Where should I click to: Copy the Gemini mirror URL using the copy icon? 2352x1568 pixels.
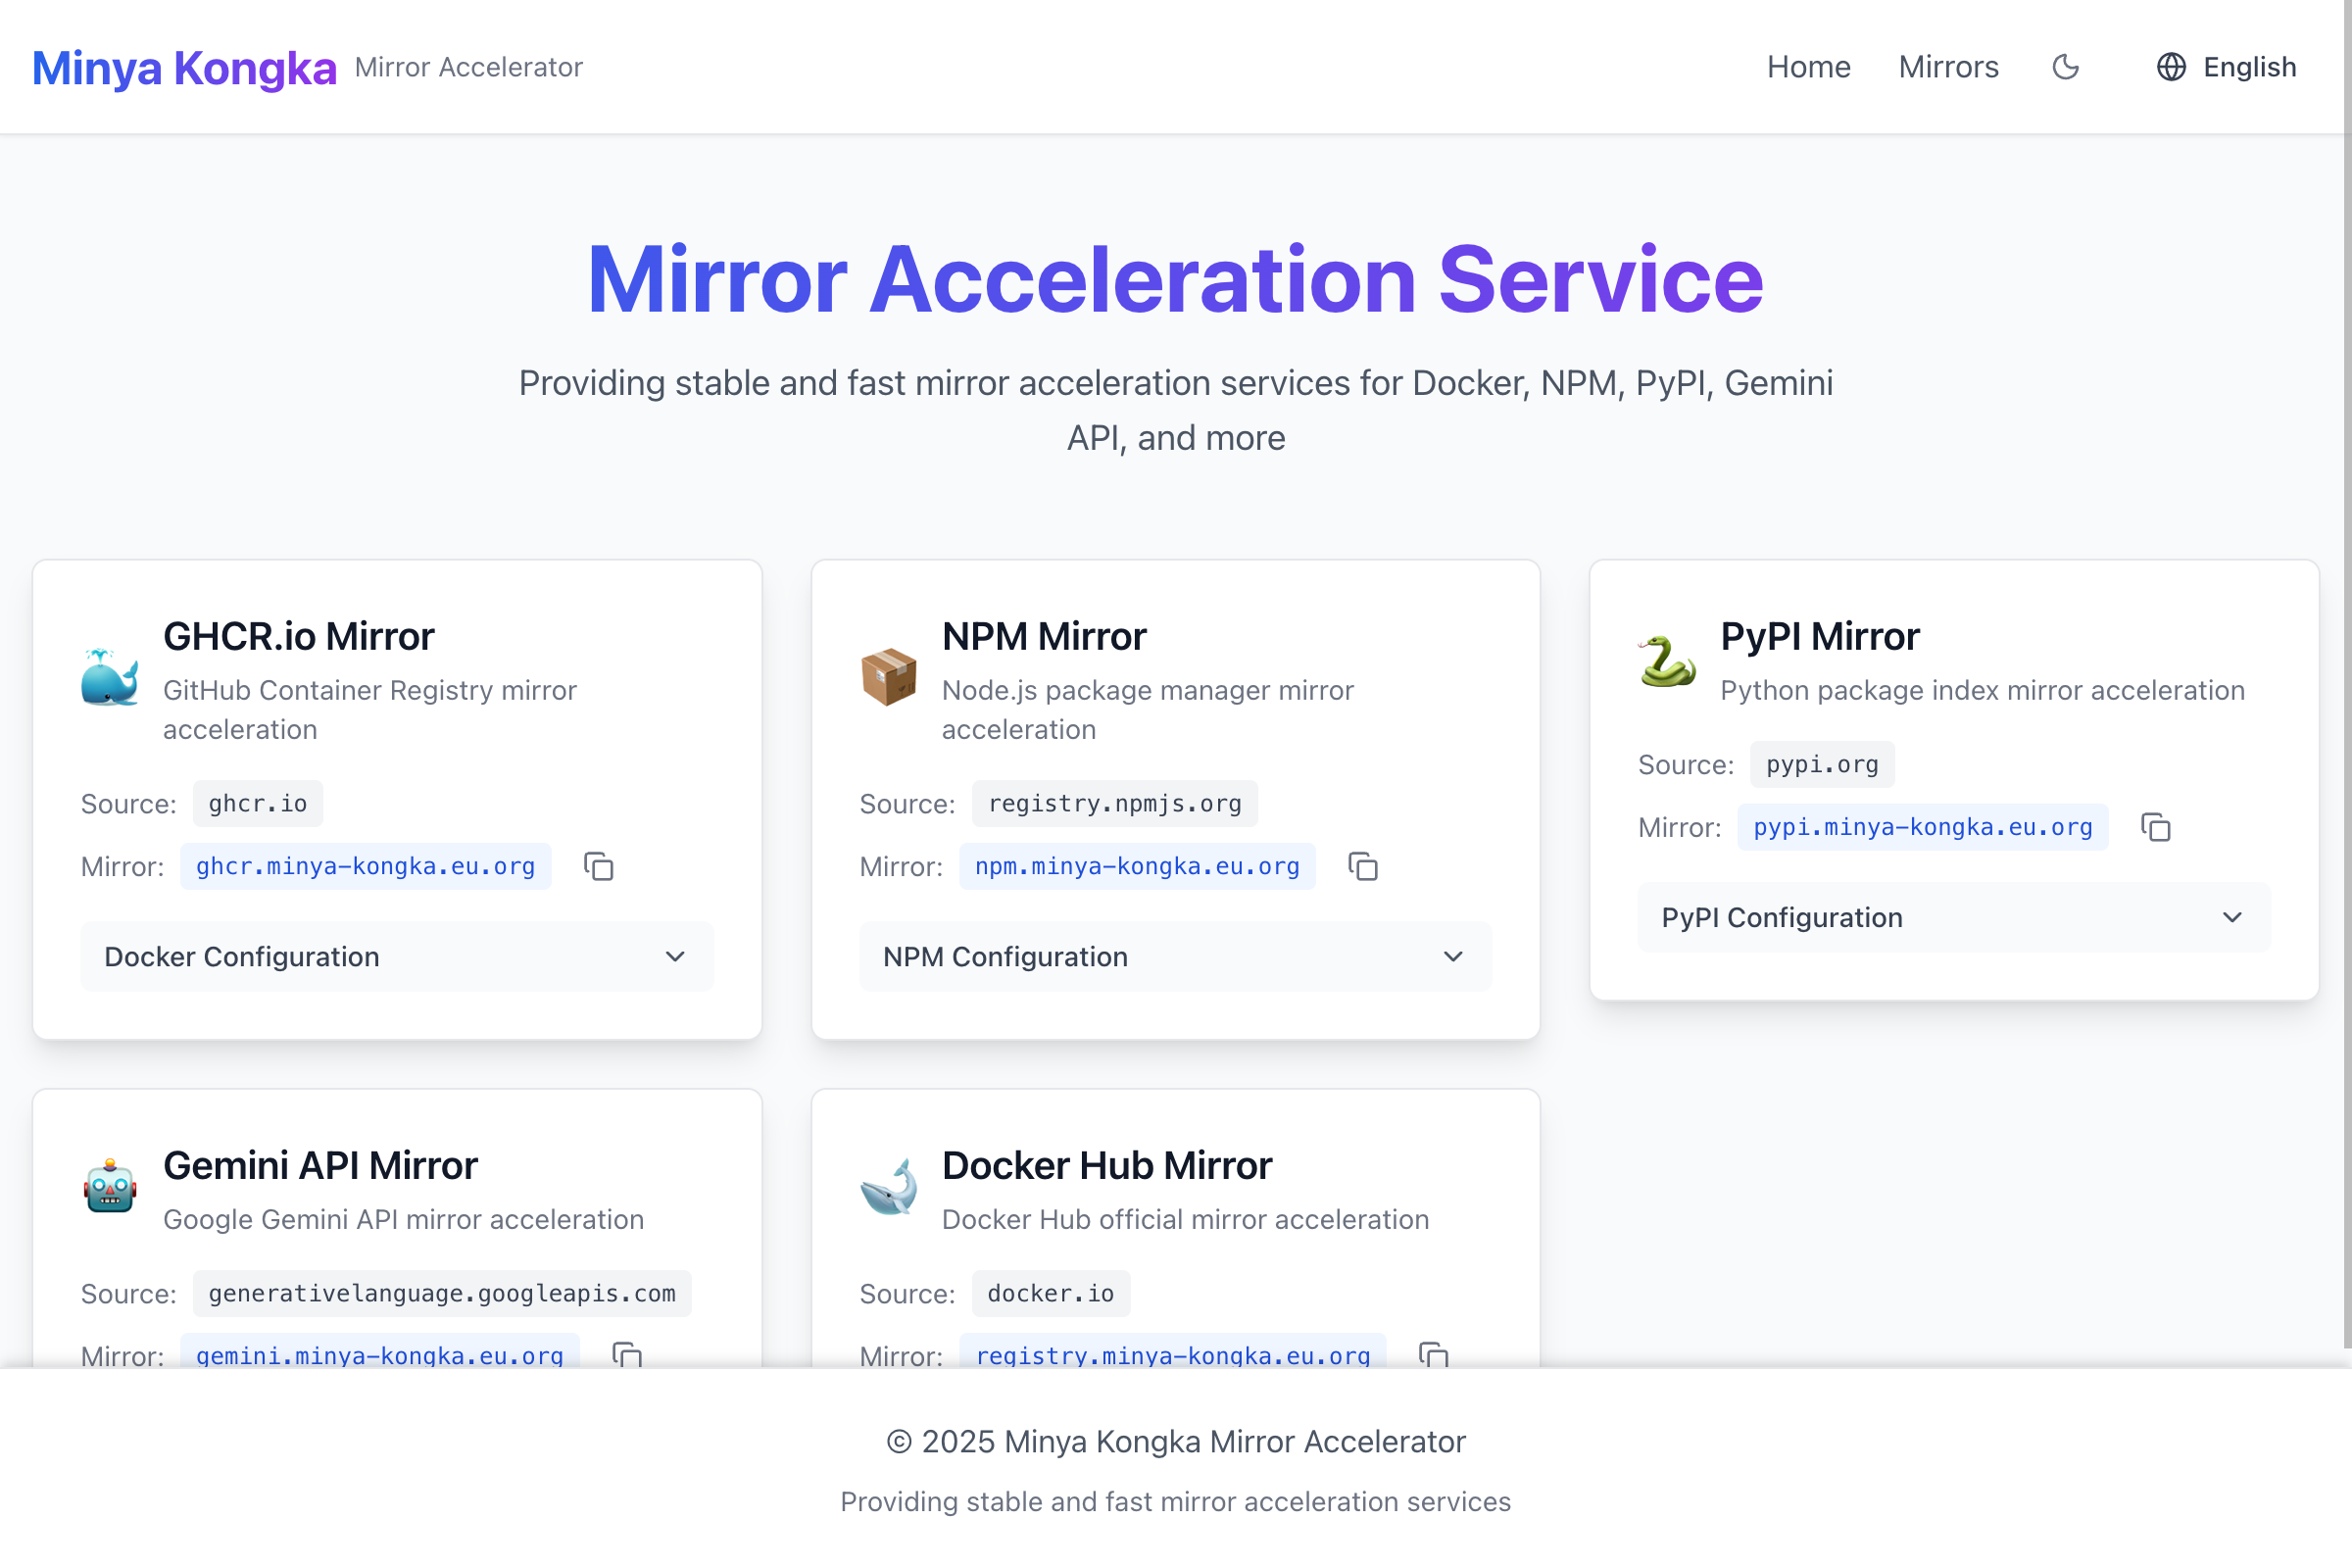pos(626,1356)
